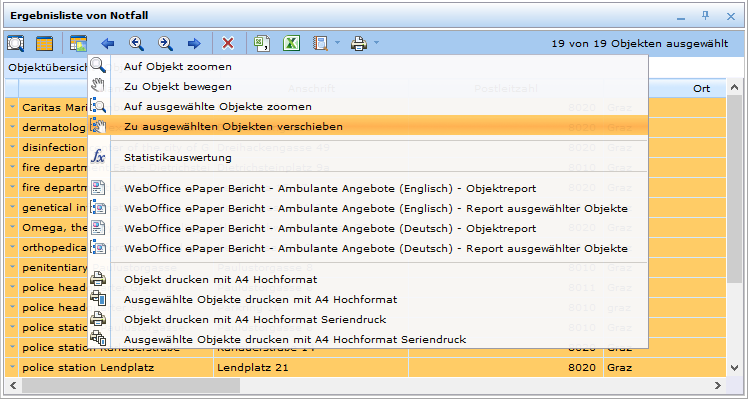The height and width of the screenshot is (399, 748).
Task: Expand row arrow for Caritas Mari
Action: point(12,107)
